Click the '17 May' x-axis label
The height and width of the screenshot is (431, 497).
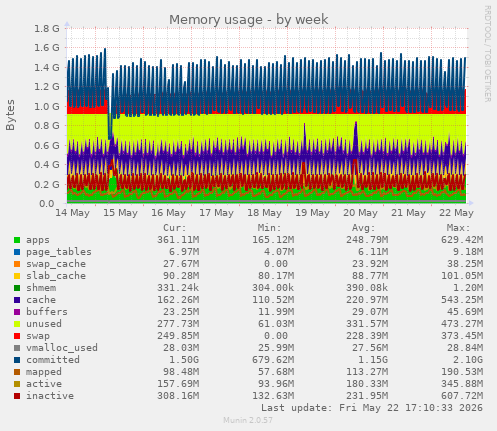[x=217, y=213]
